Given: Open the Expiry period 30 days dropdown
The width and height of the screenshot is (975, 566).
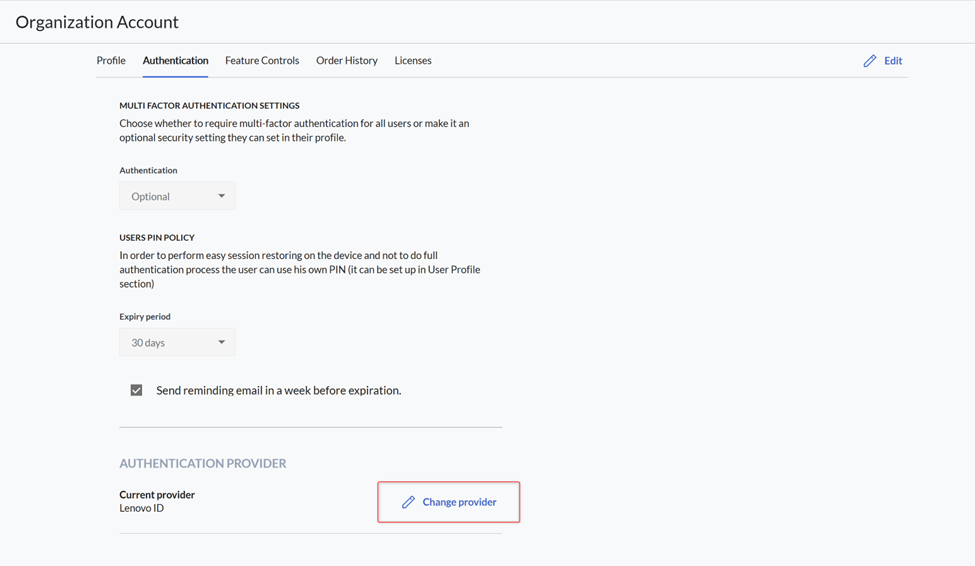Looking at the screenshot, I should click(x=177, y=342).
